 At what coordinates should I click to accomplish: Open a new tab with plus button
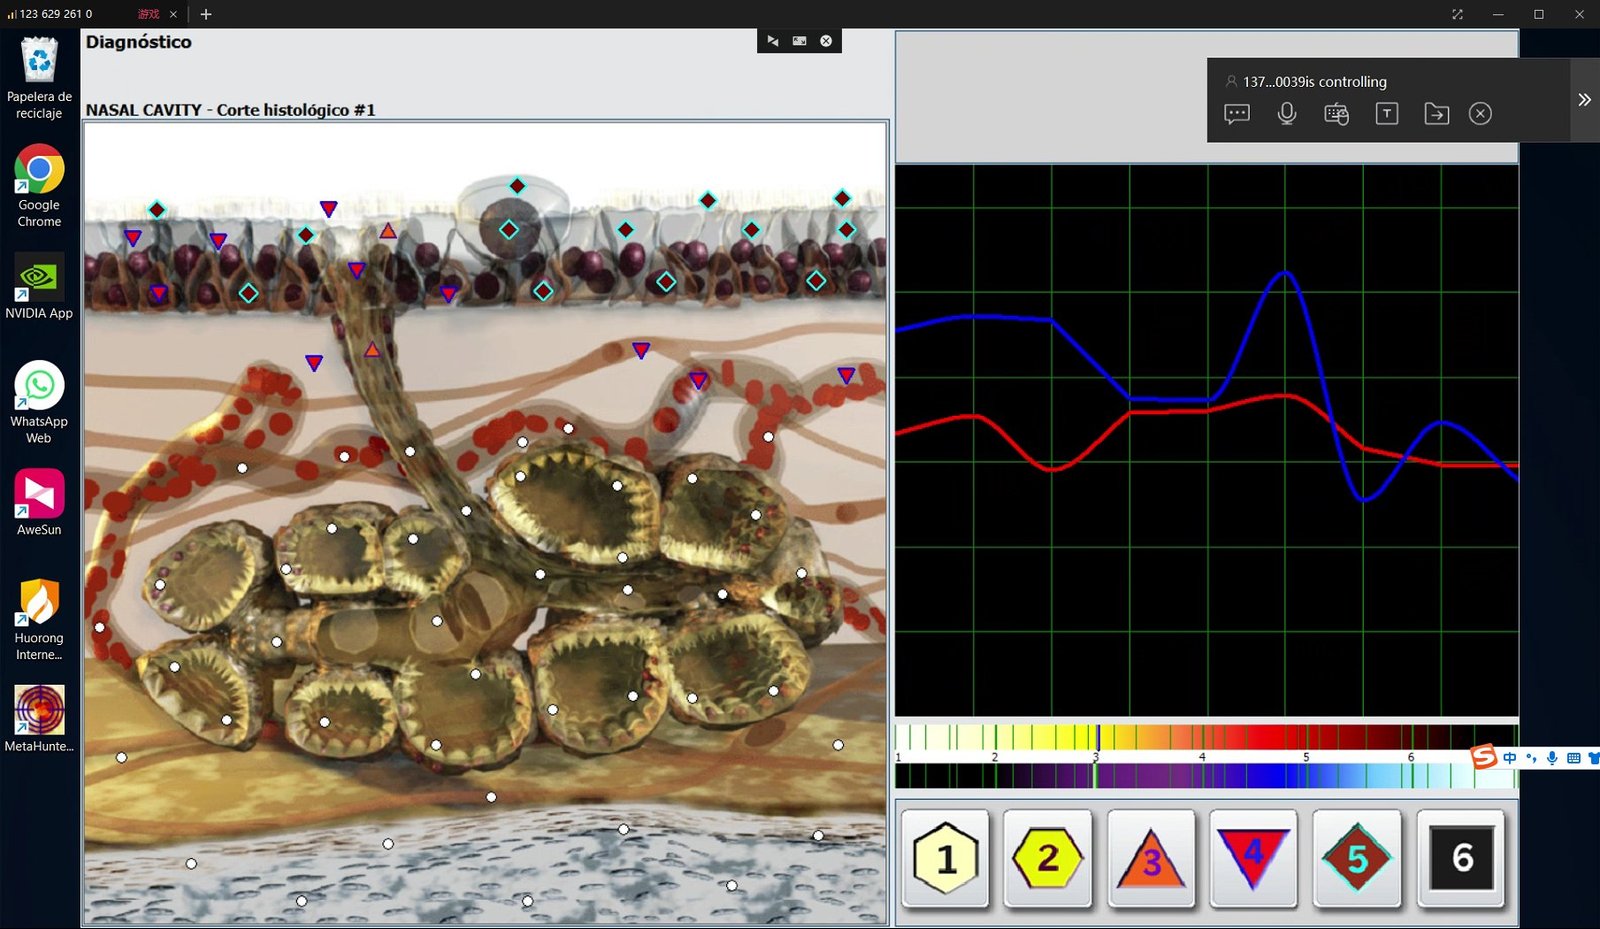[206, 14]
